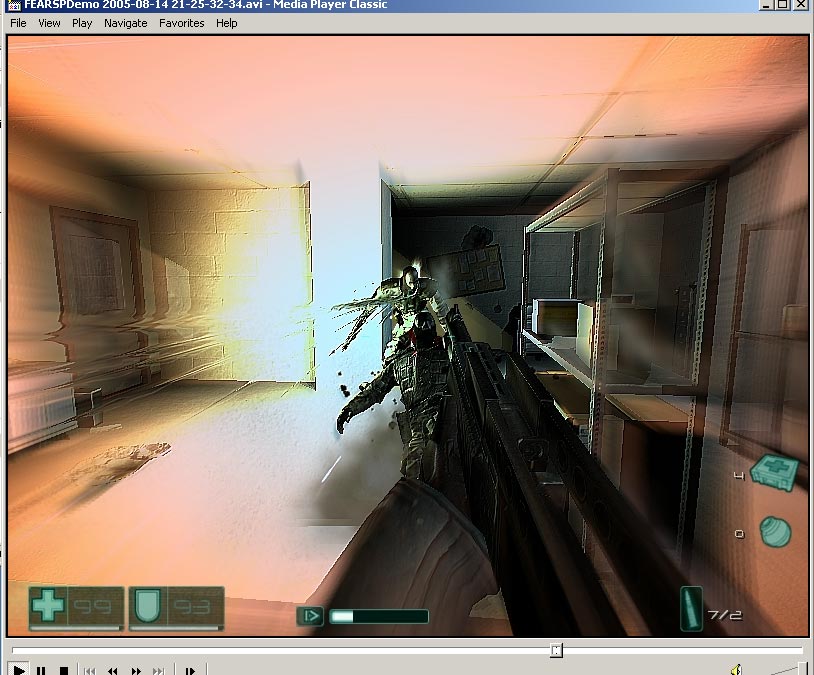Pause the video playback
The image size is (814, 675).
[x=41, y=670]
